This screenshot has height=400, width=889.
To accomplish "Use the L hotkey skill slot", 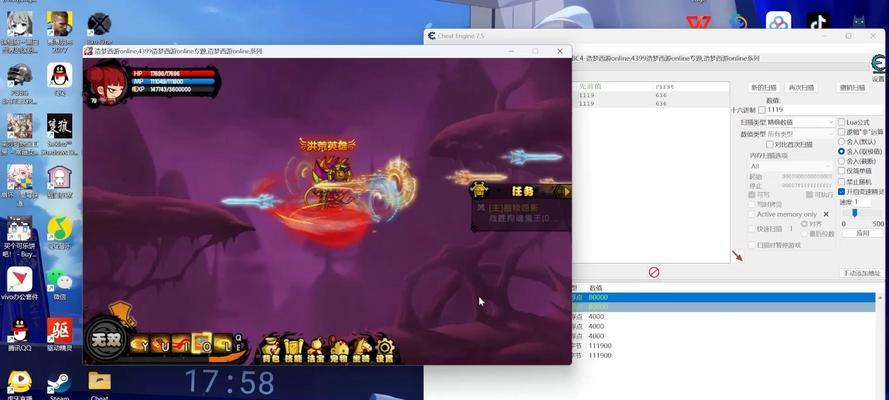I will tap(223, 344).
